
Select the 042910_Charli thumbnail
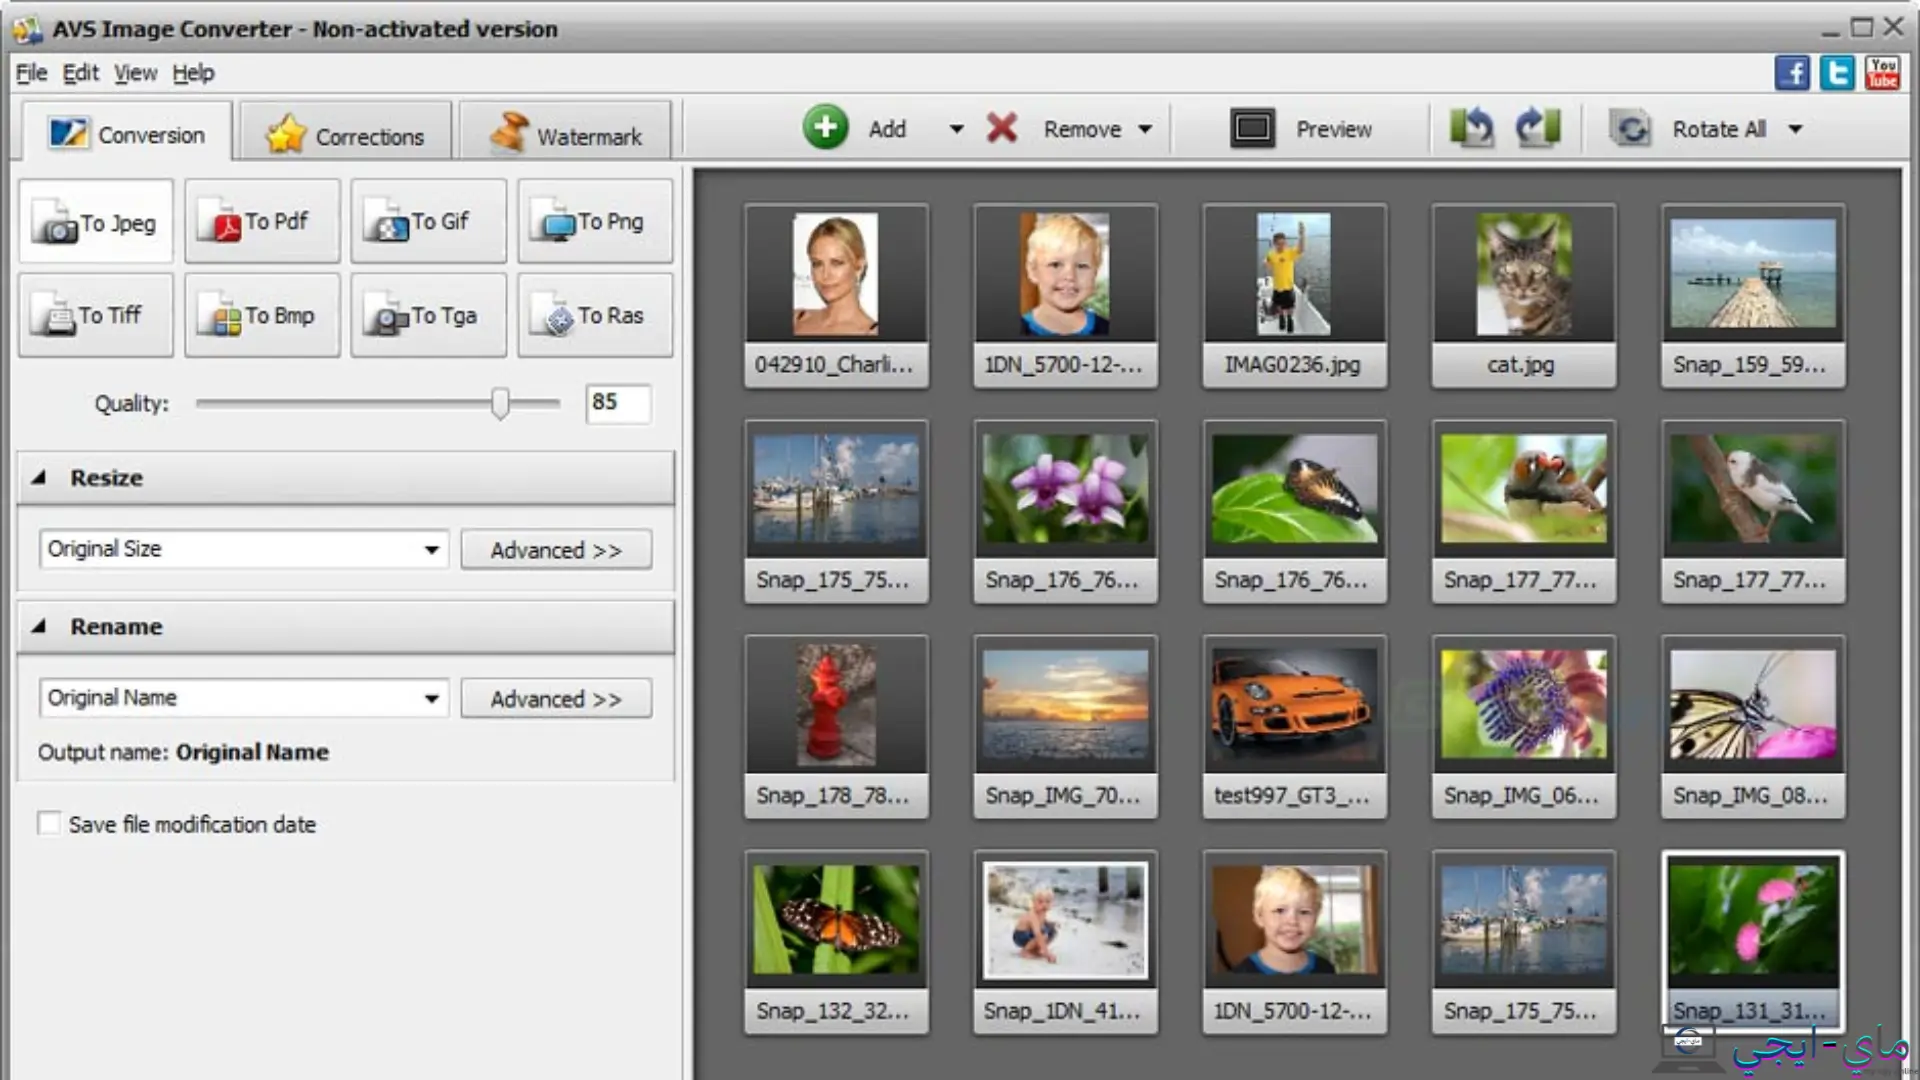point(836,296)
